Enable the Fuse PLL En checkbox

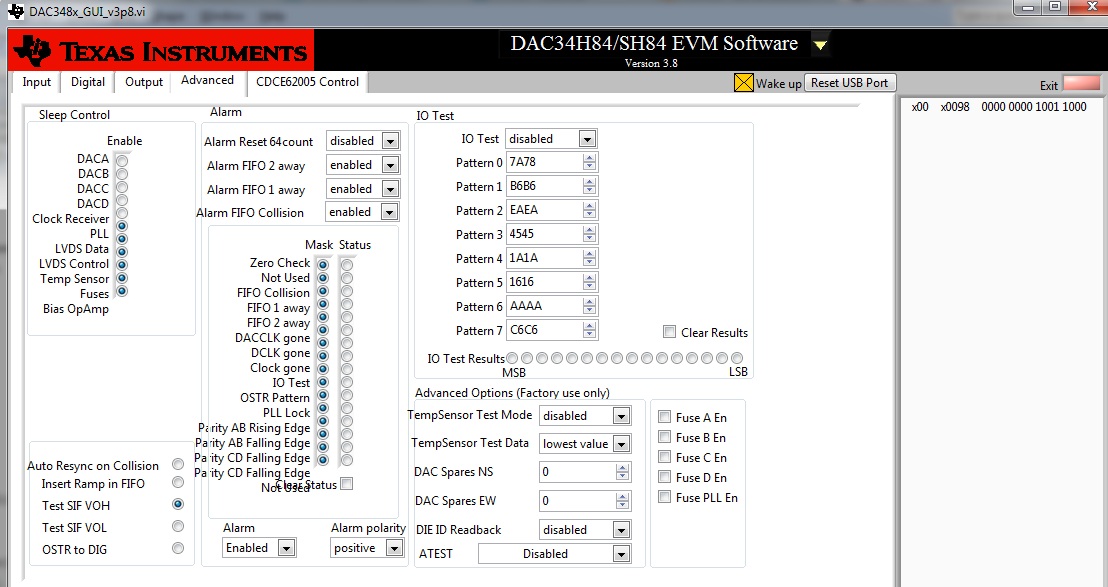click(664, 497)
